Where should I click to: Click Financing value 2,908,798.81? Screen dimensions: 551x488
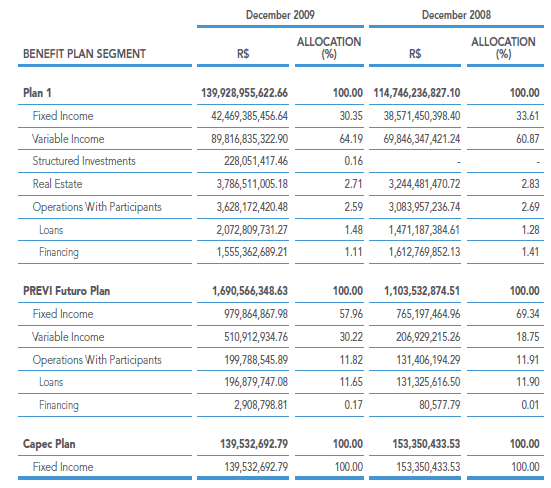(261, 405)
